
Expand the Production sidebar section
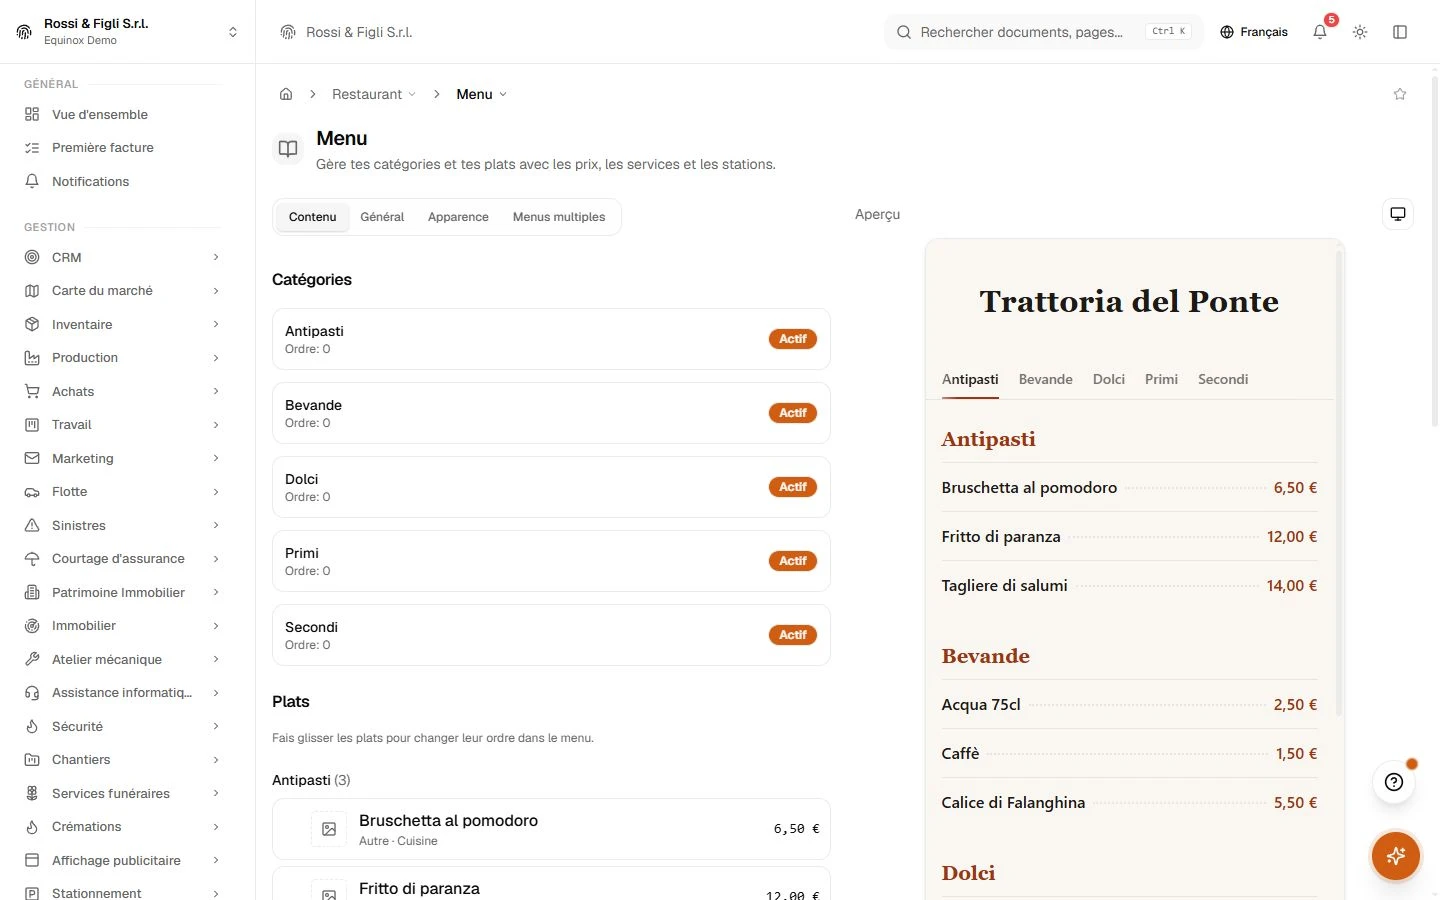click(x=123, y=358)
